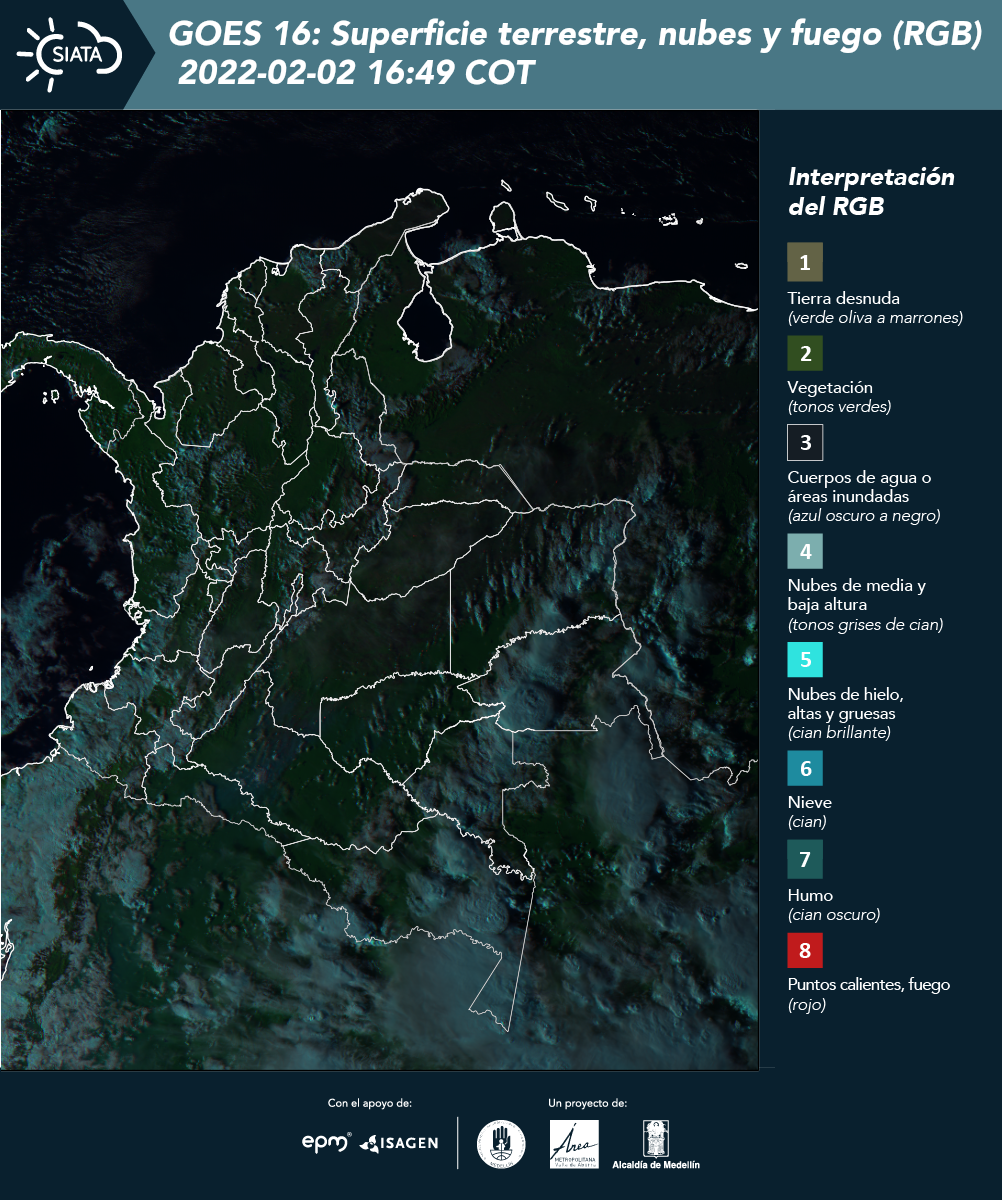Click "Cuerpos de agua o áreas inundadas" label
Image resolution: width=1002 pixels, height=1200 pixels.
click(859, 487)
